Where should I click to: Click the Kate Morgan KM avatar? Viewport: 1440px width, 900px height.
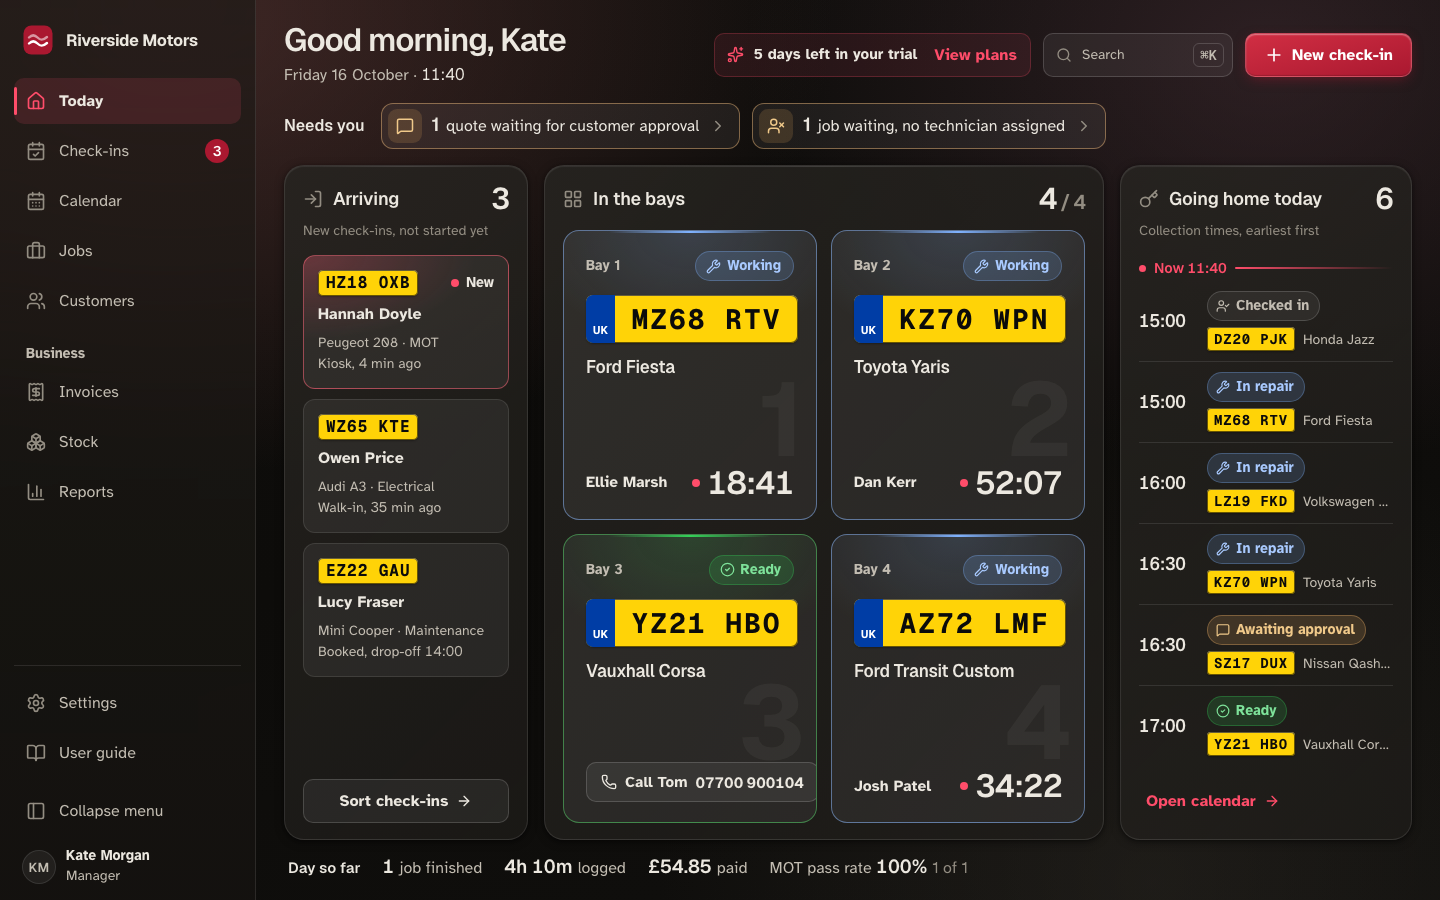point(39,867)
